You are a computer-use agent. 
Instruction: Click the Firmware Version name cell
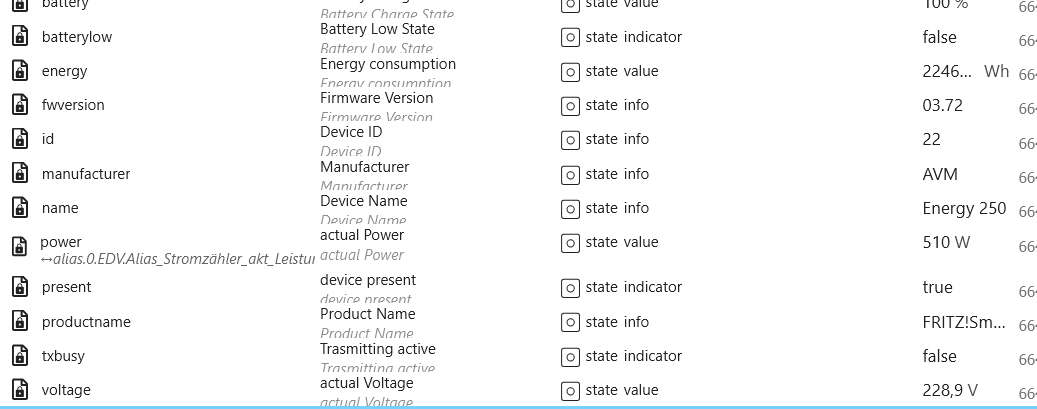click(376, 98)
